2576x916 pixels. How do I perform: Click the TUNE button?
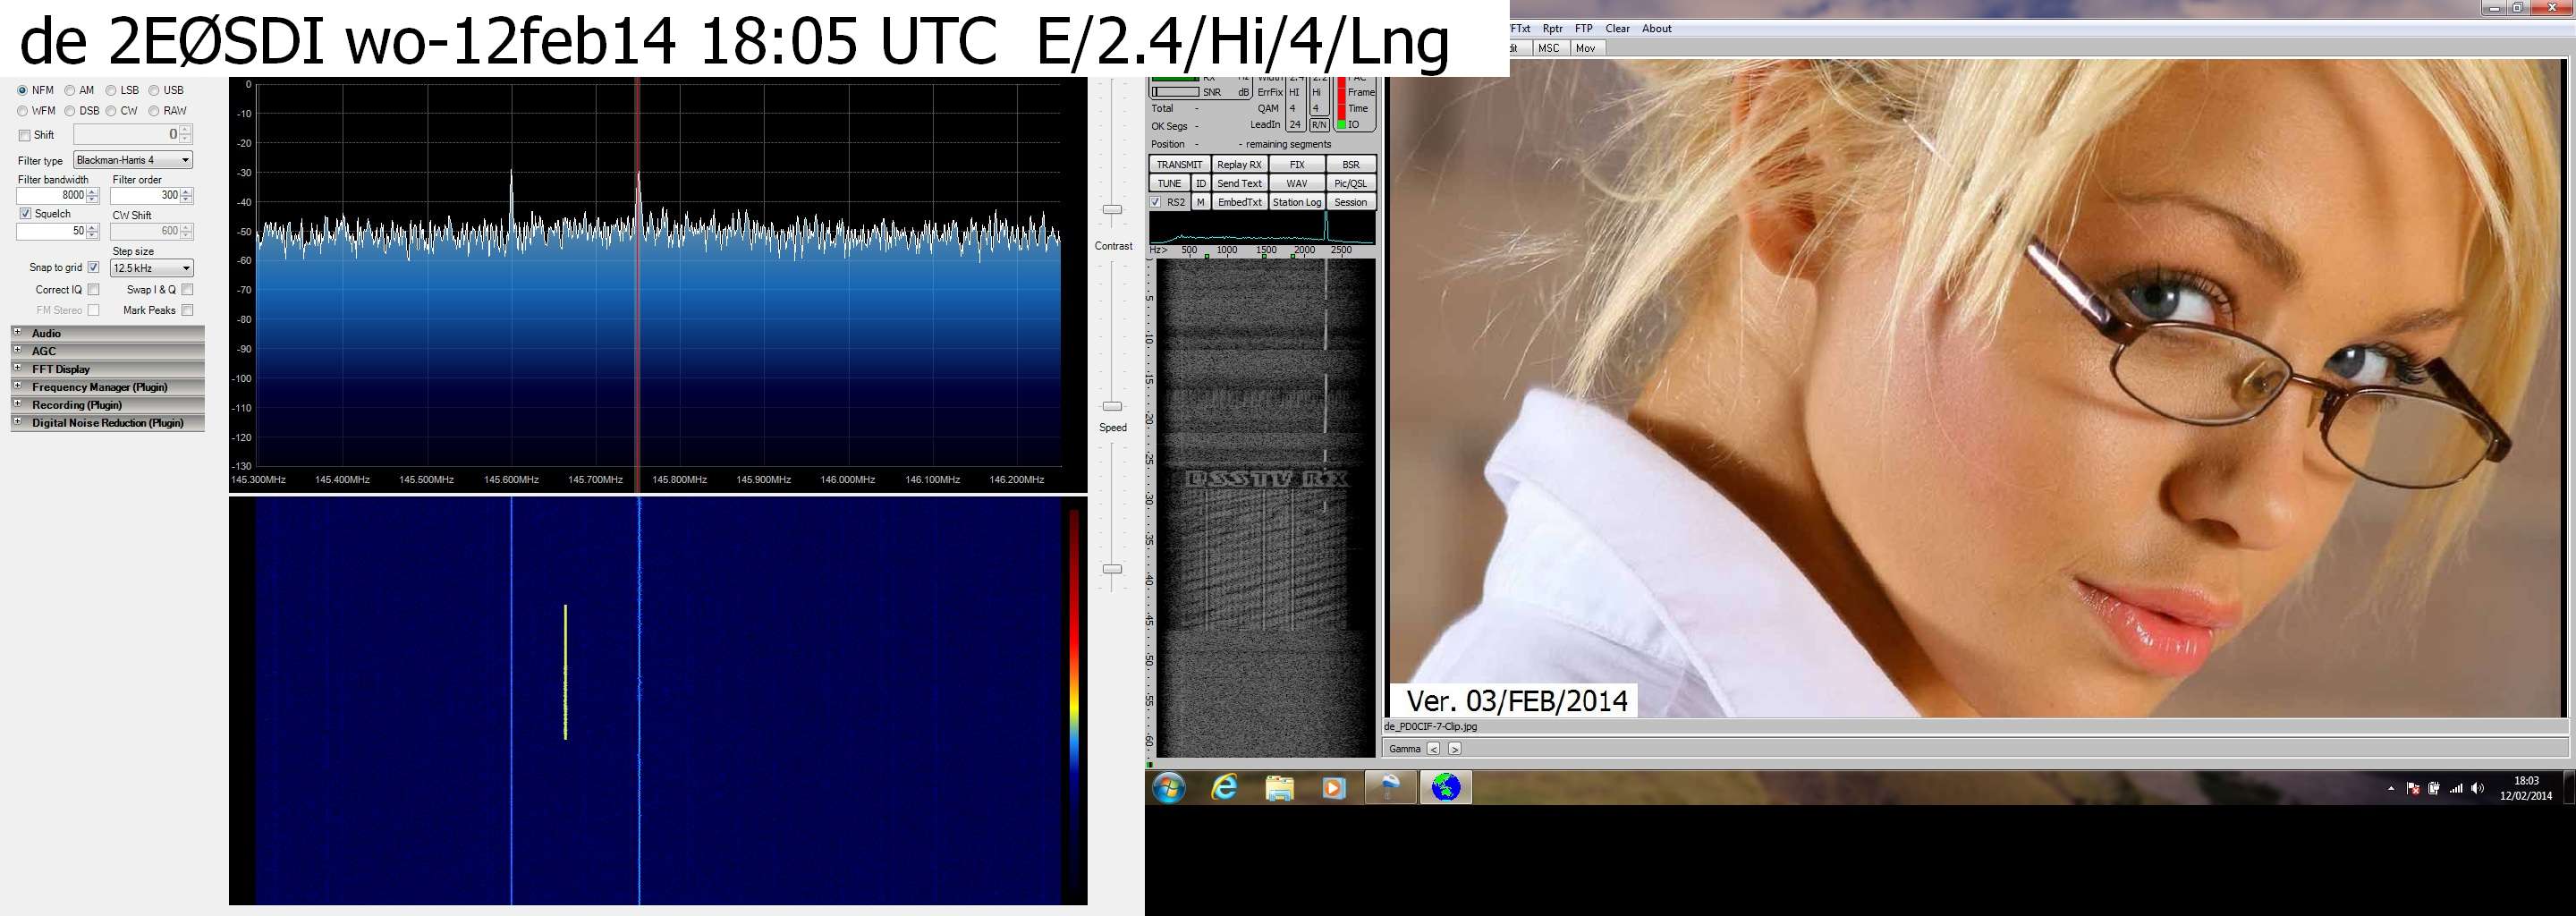click(x=1170, y=184)
